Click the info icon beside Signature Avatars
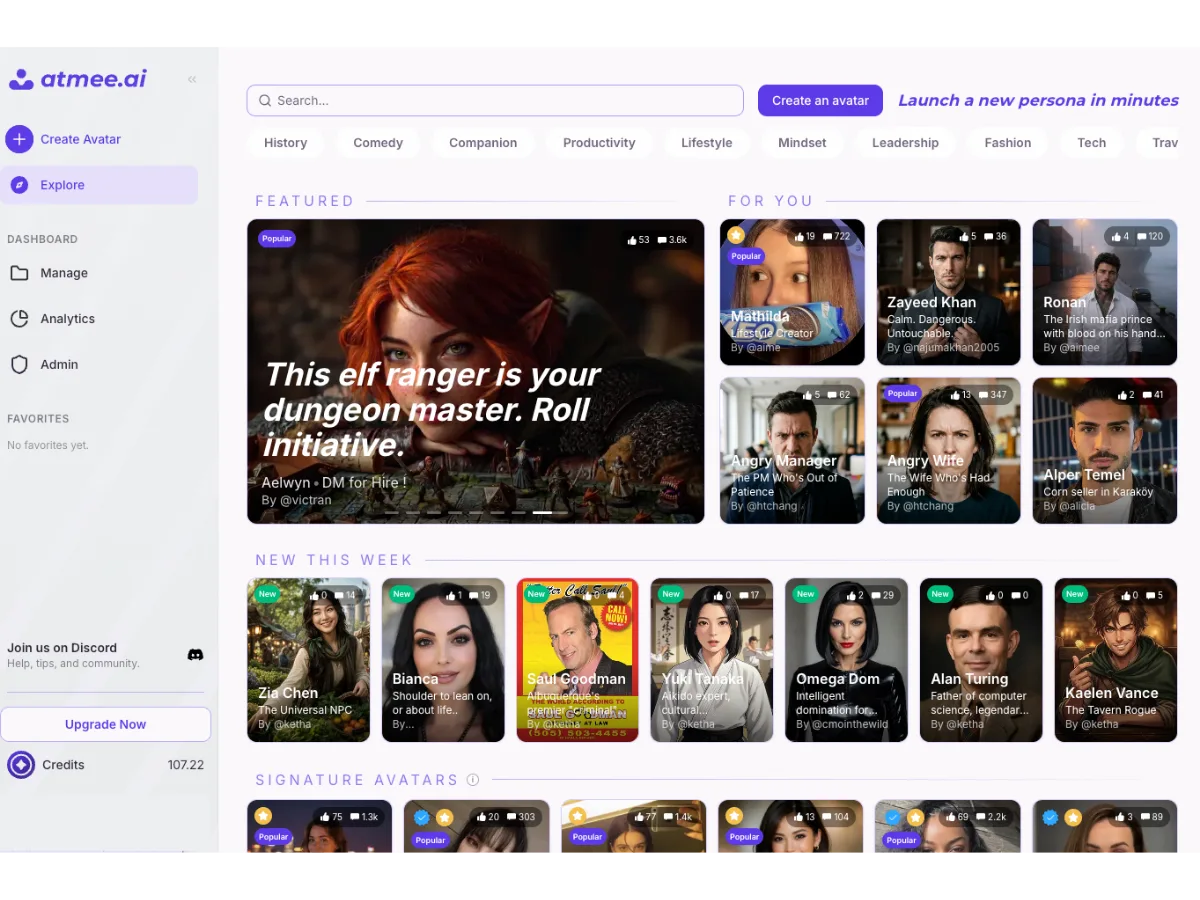The image size is (1200, 900). click(473, 780)
